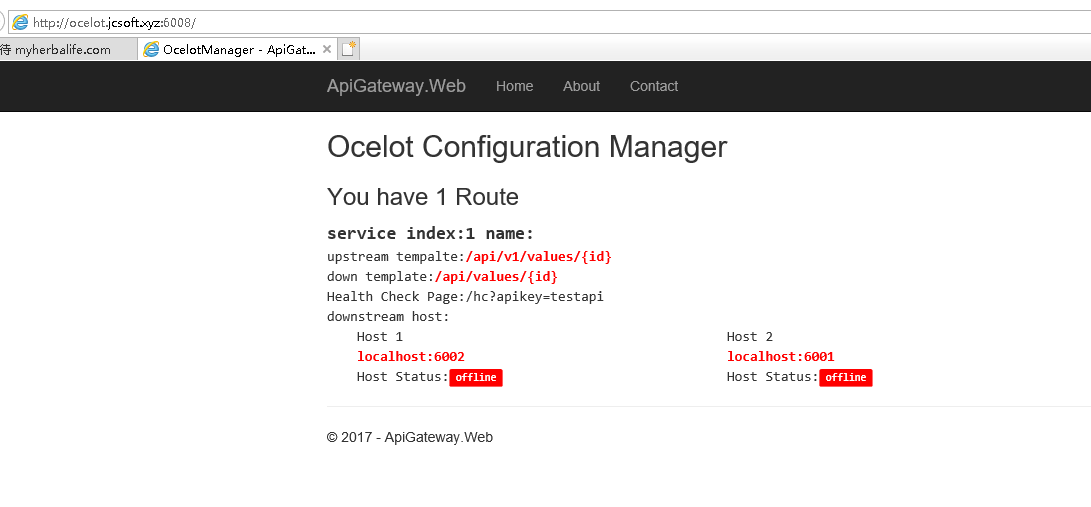
Task: Select the OcelotManager - ApiGateway tab
Action: coord(238,49)
